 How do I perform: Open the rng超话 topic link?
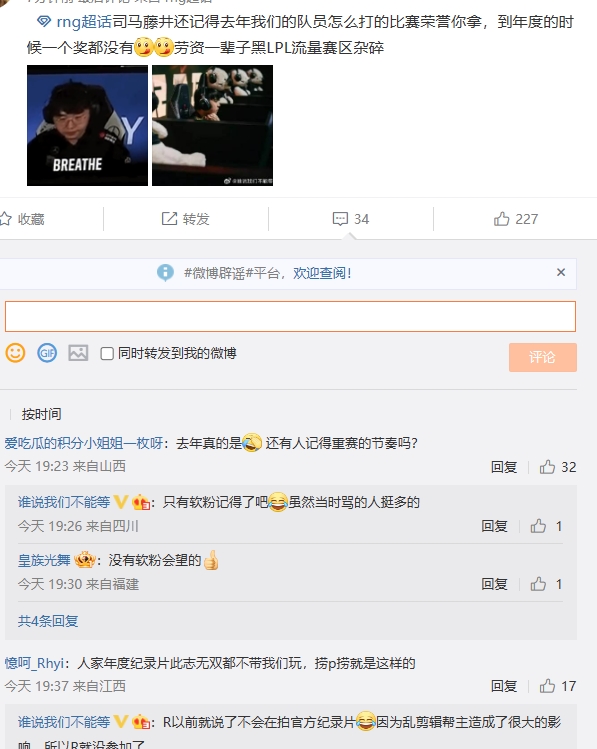(x=84, y=22)
